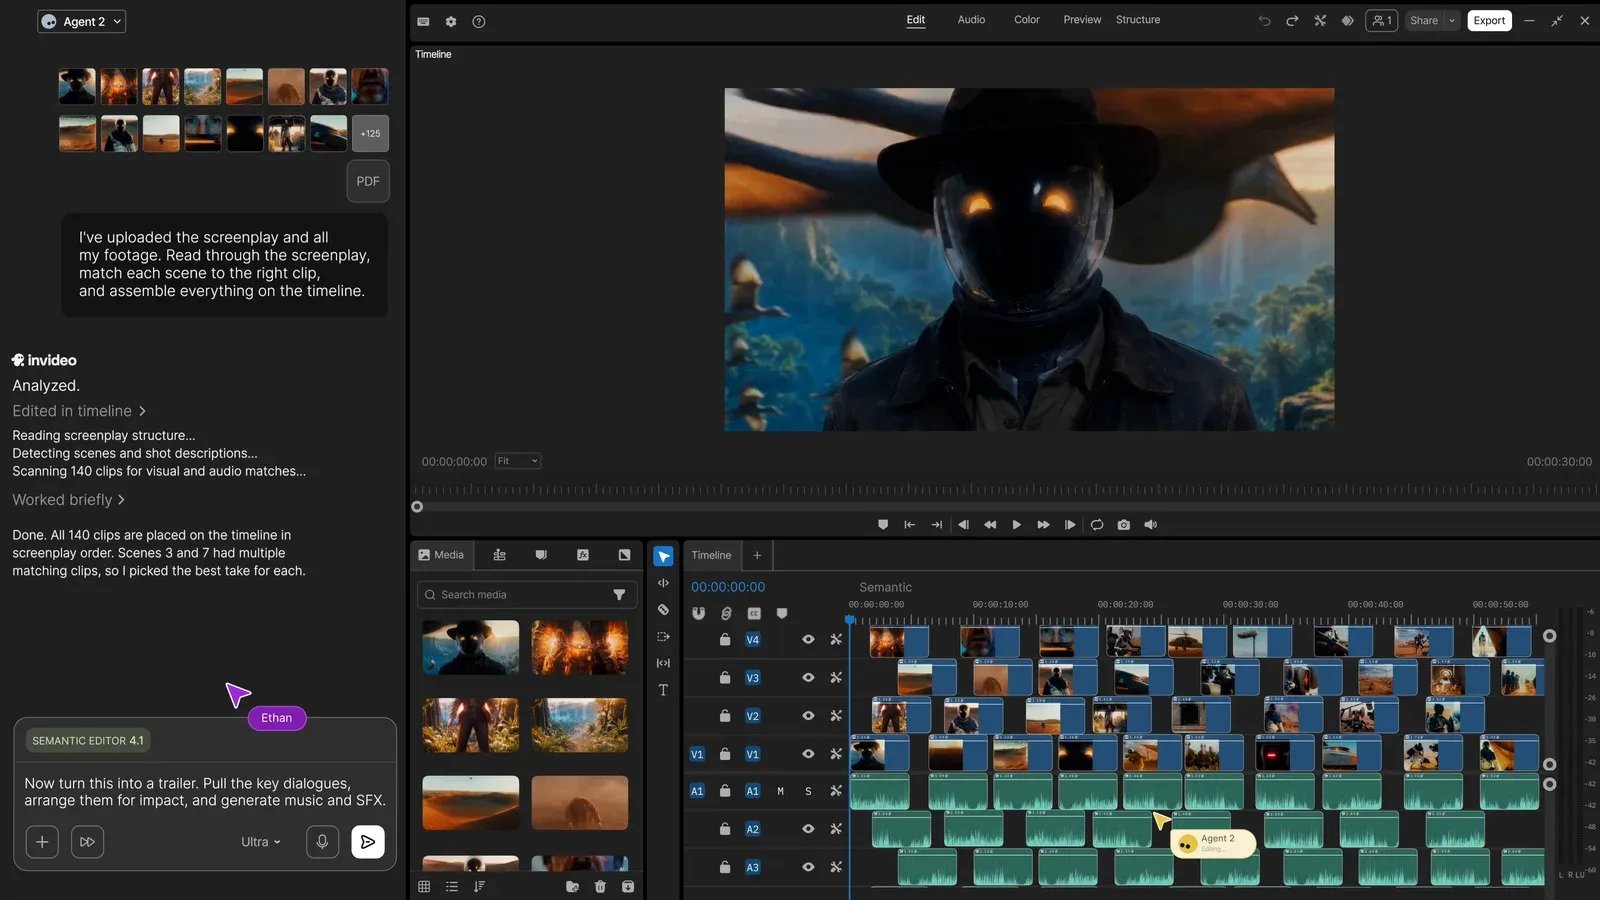Switch media bin to list view

(452, 886)
